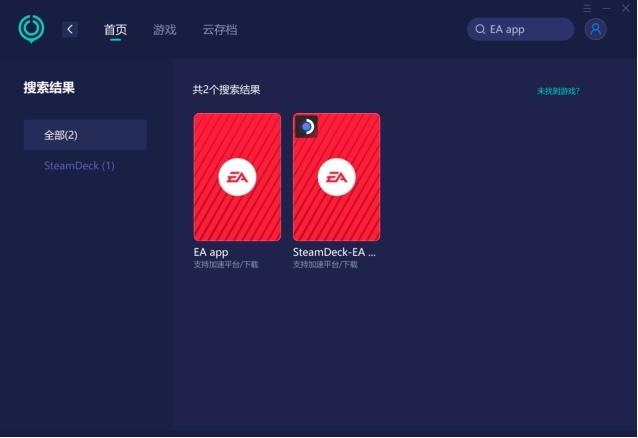The width and height of the screenshot is (638, 438).
Task: Open the hamburger menu icon at top right
Action: pyautogui.click(x=587, y=8)
